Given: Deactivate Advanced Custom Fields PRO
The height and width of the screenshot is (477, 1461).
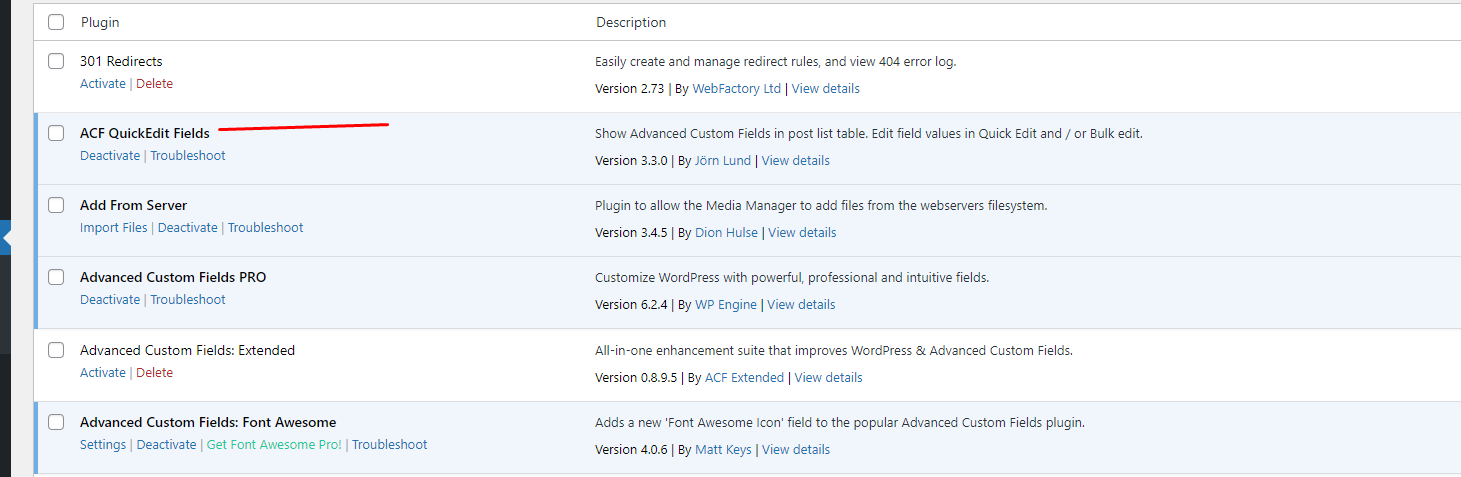Looking at the screenshot, I should click(x=110, y=300).
